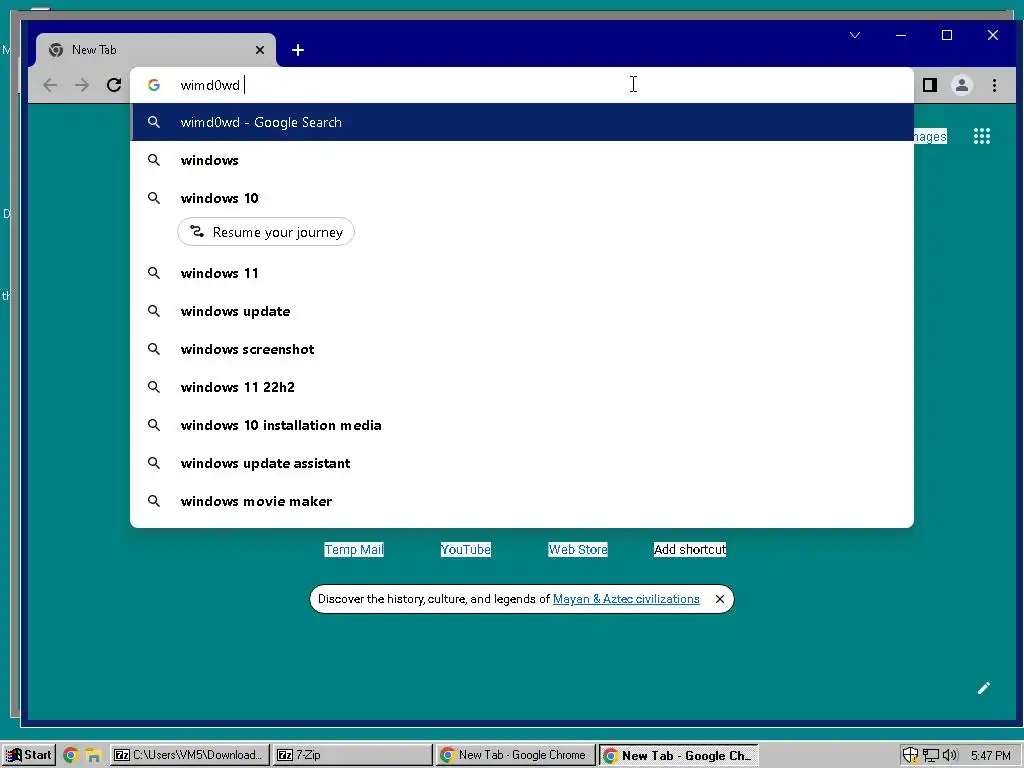Click the Google logo in the address bar

153,85
